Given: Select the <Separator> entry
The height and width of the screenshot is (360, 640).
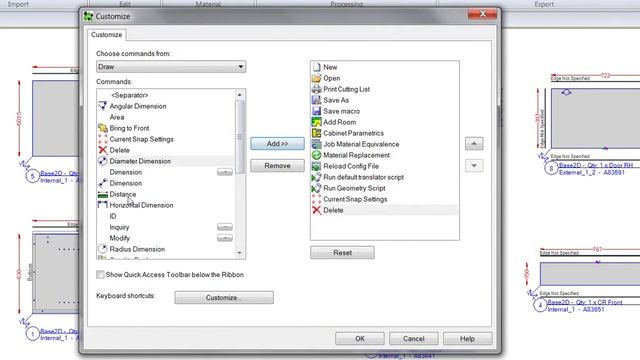Looking at the screenshot, I should tap(129, 95).
